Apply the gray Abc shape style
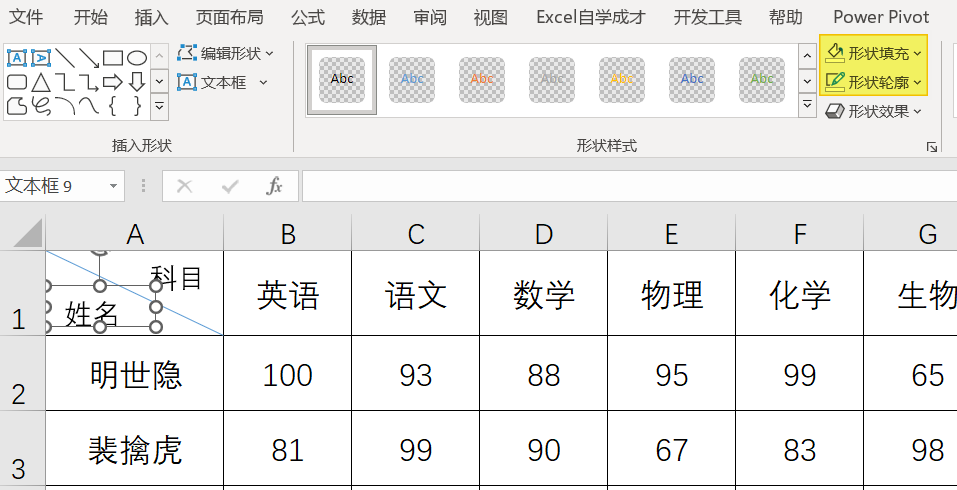 552,79
